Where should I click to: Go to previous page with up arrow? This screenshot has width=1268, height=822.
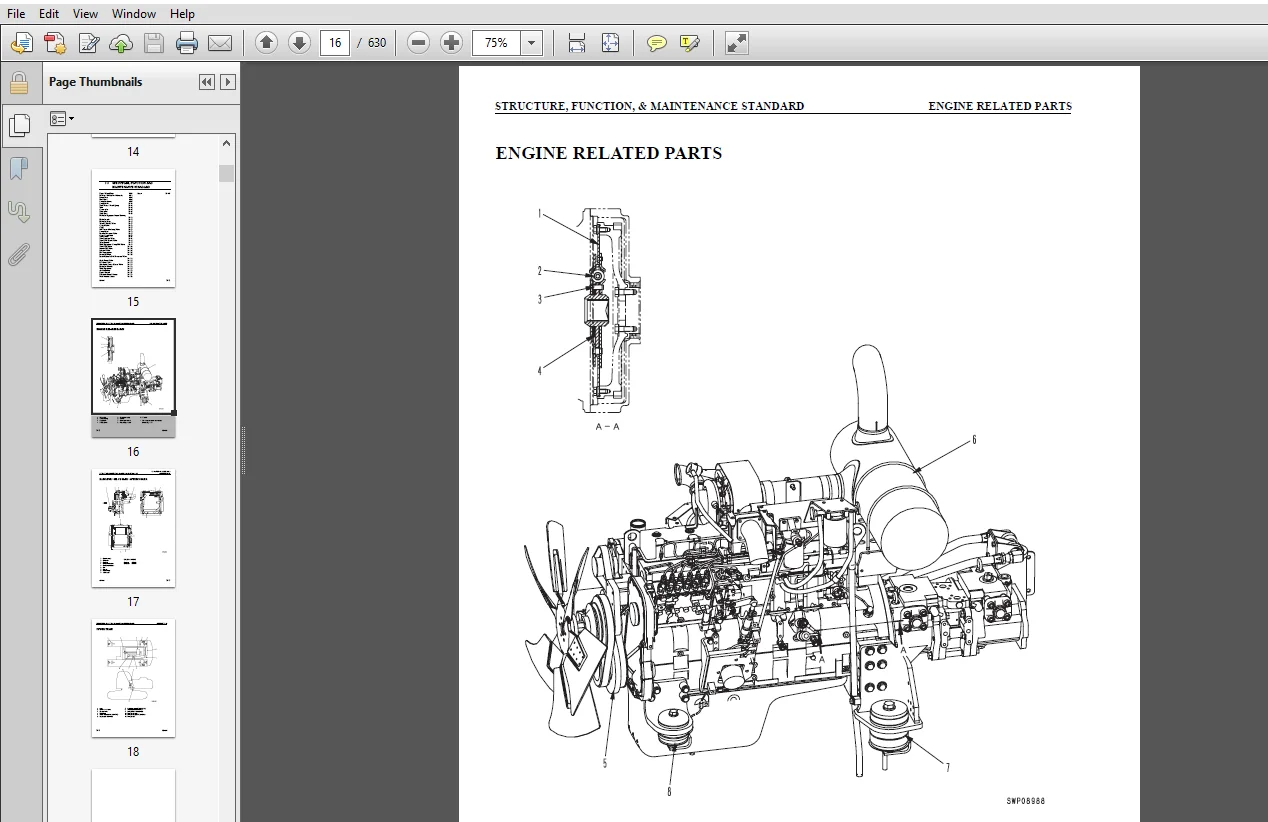[x=266, y=42]
